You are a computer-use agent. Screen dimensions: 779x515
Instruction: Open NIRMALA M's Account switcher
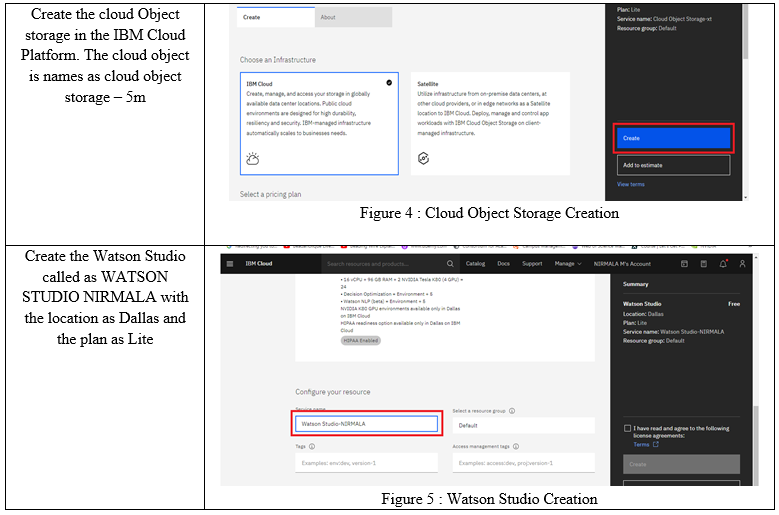click(x=622, y=264)
